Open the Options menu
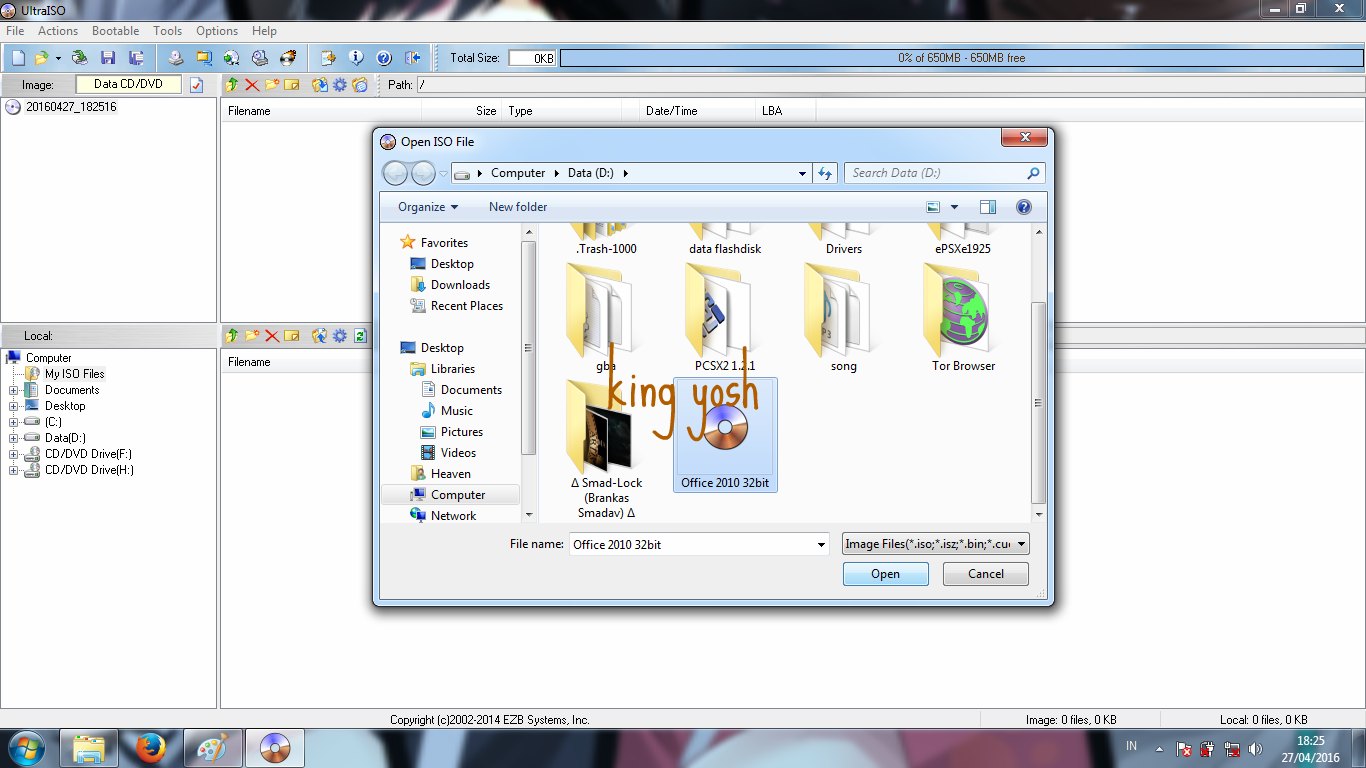 point(217,31)
